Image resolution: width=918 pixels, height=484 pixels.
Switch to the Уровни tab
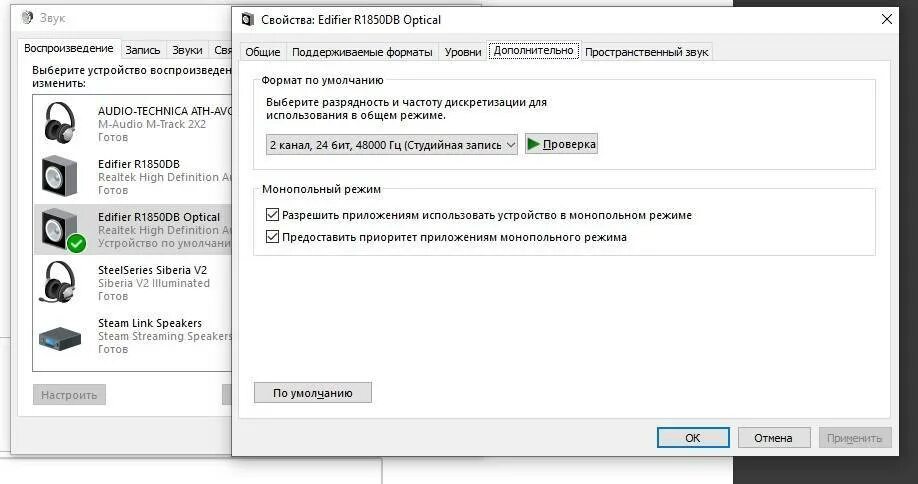click(463, 52)
